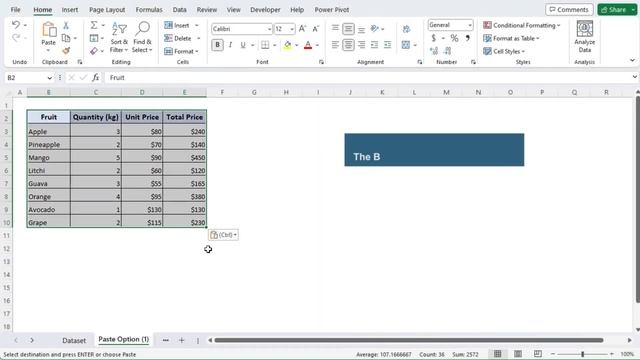Toggle Underline formatting
This screenshot has width=640, height=360.
(x=243, y=45)
